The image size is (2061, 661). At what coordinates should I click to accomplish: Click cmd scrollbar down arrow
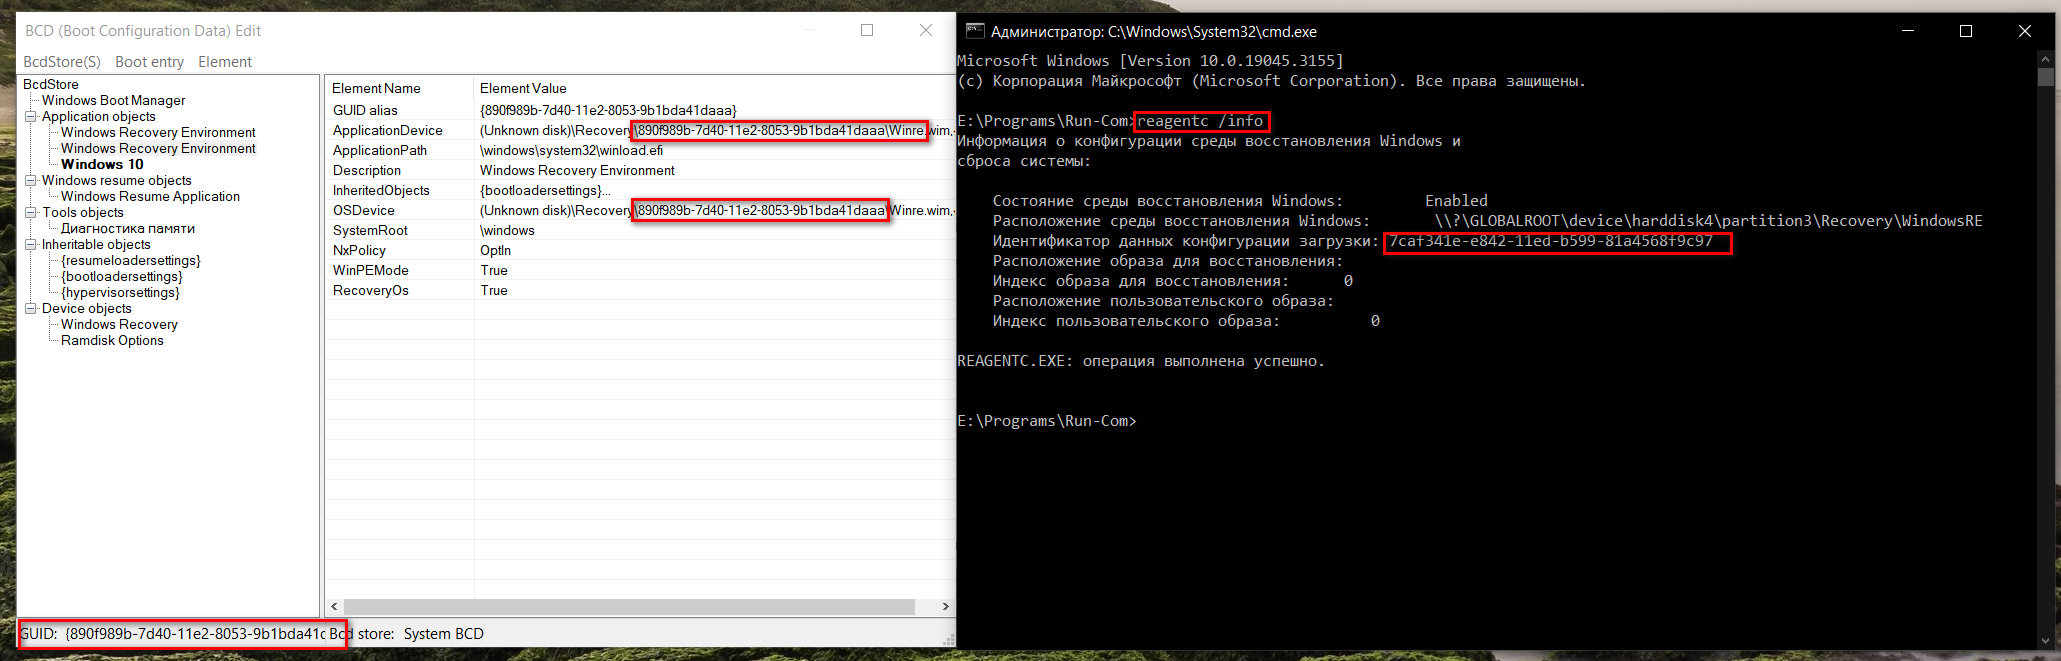click(2045, 640)
